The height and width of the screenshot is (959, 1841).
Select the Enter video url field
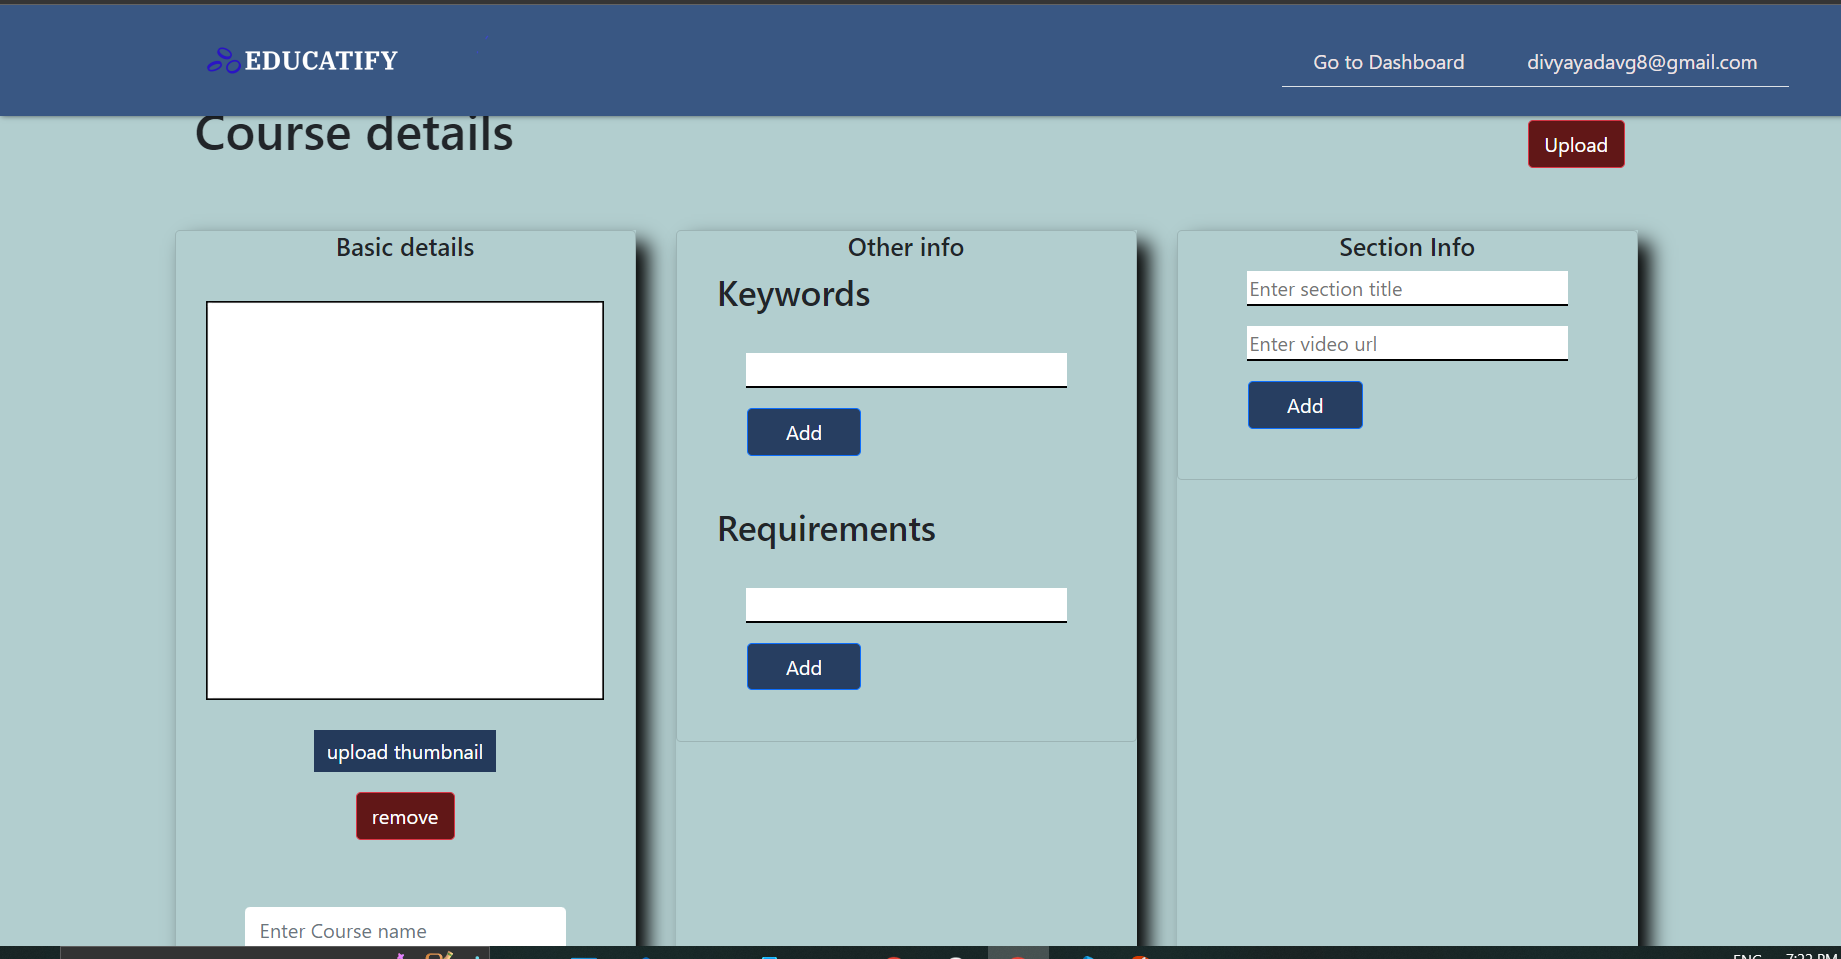(x=1406, y=343)
